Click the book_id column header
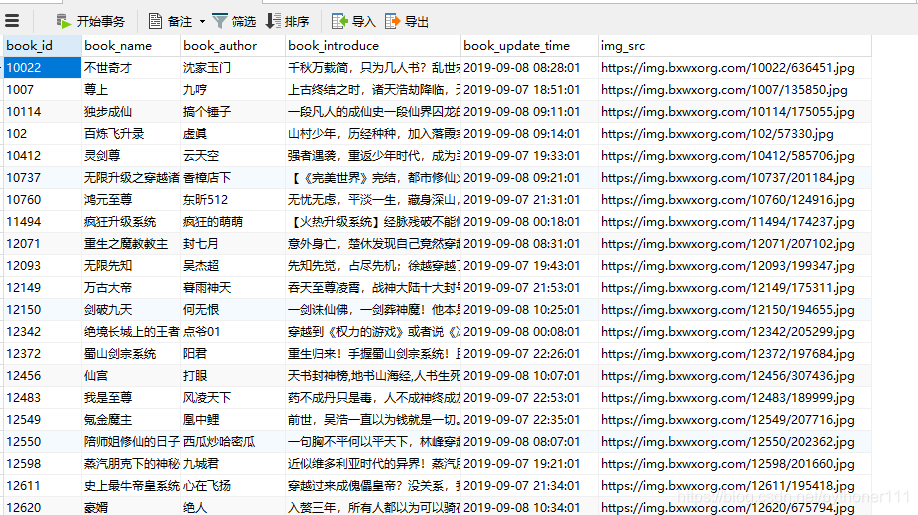The image size is (918, 515). 42,46
